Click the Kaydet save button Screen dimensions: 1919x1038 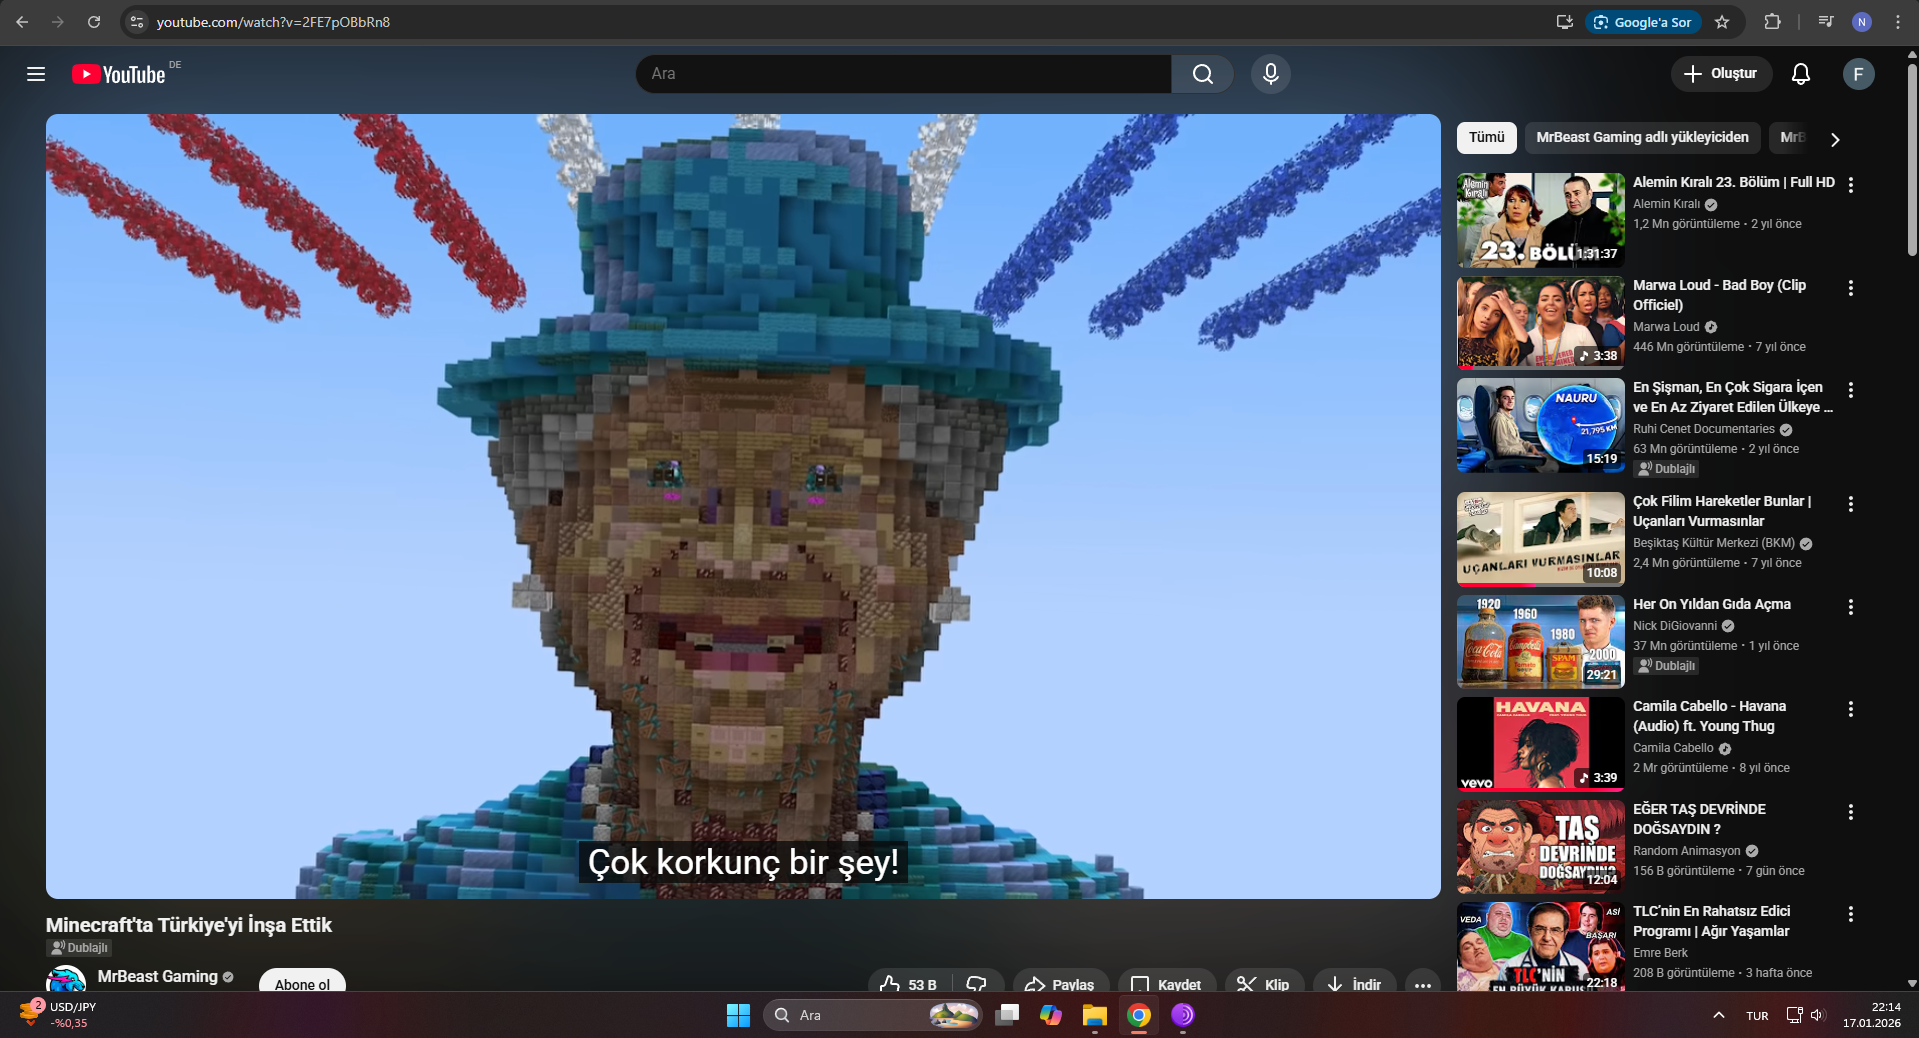point(1166,984)
